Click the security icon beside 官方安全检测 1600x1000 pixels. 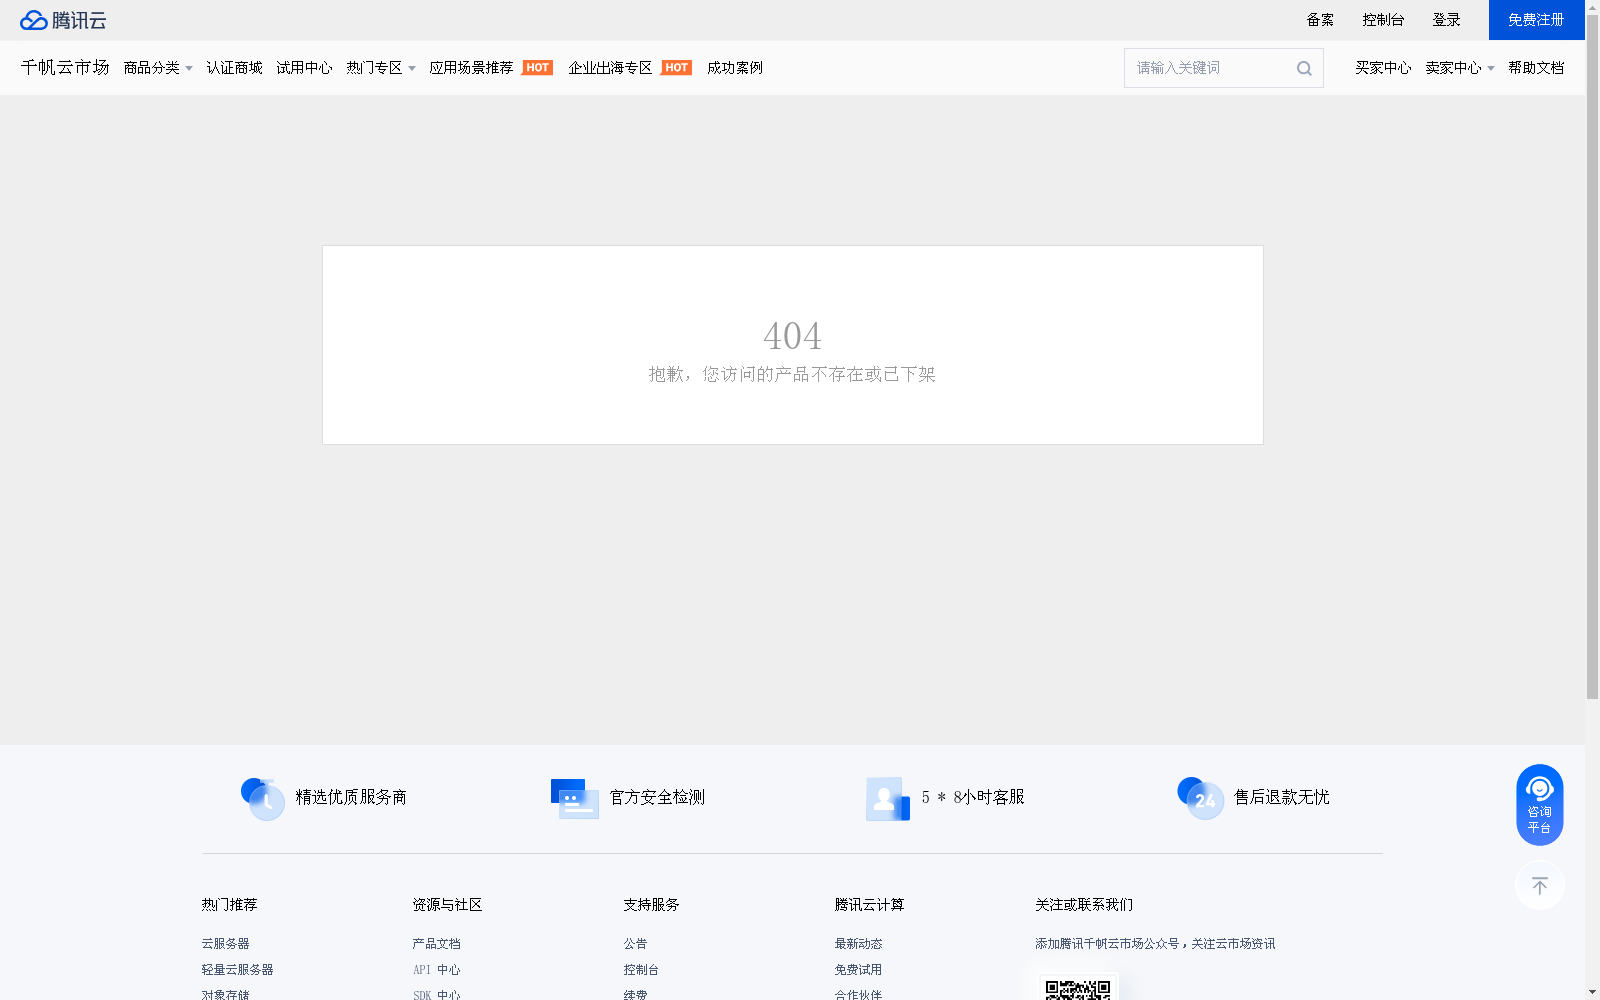574,798
